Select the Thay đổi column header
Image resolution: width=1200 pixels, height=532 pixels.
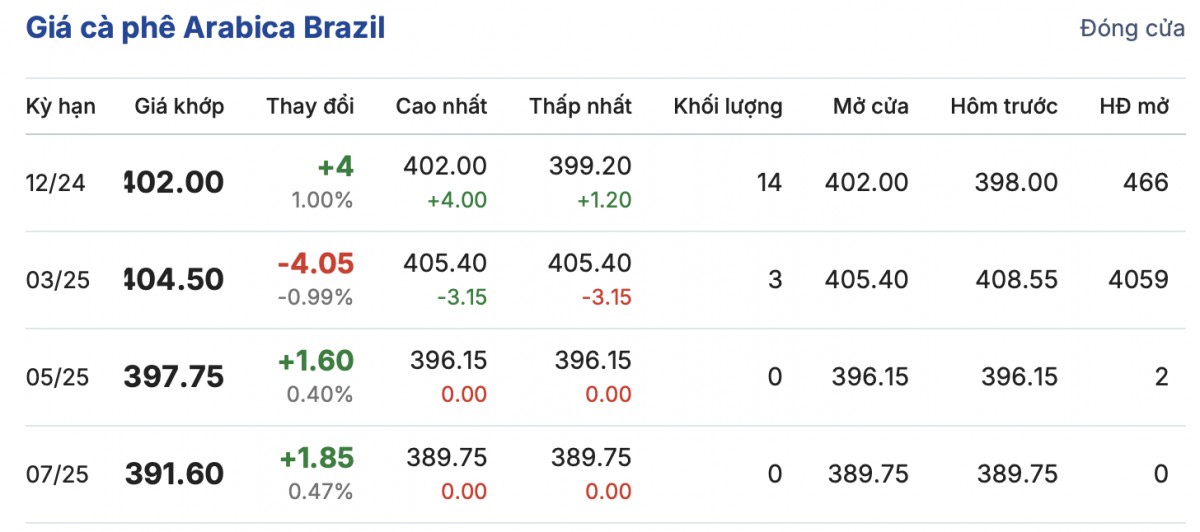(310, 107)
